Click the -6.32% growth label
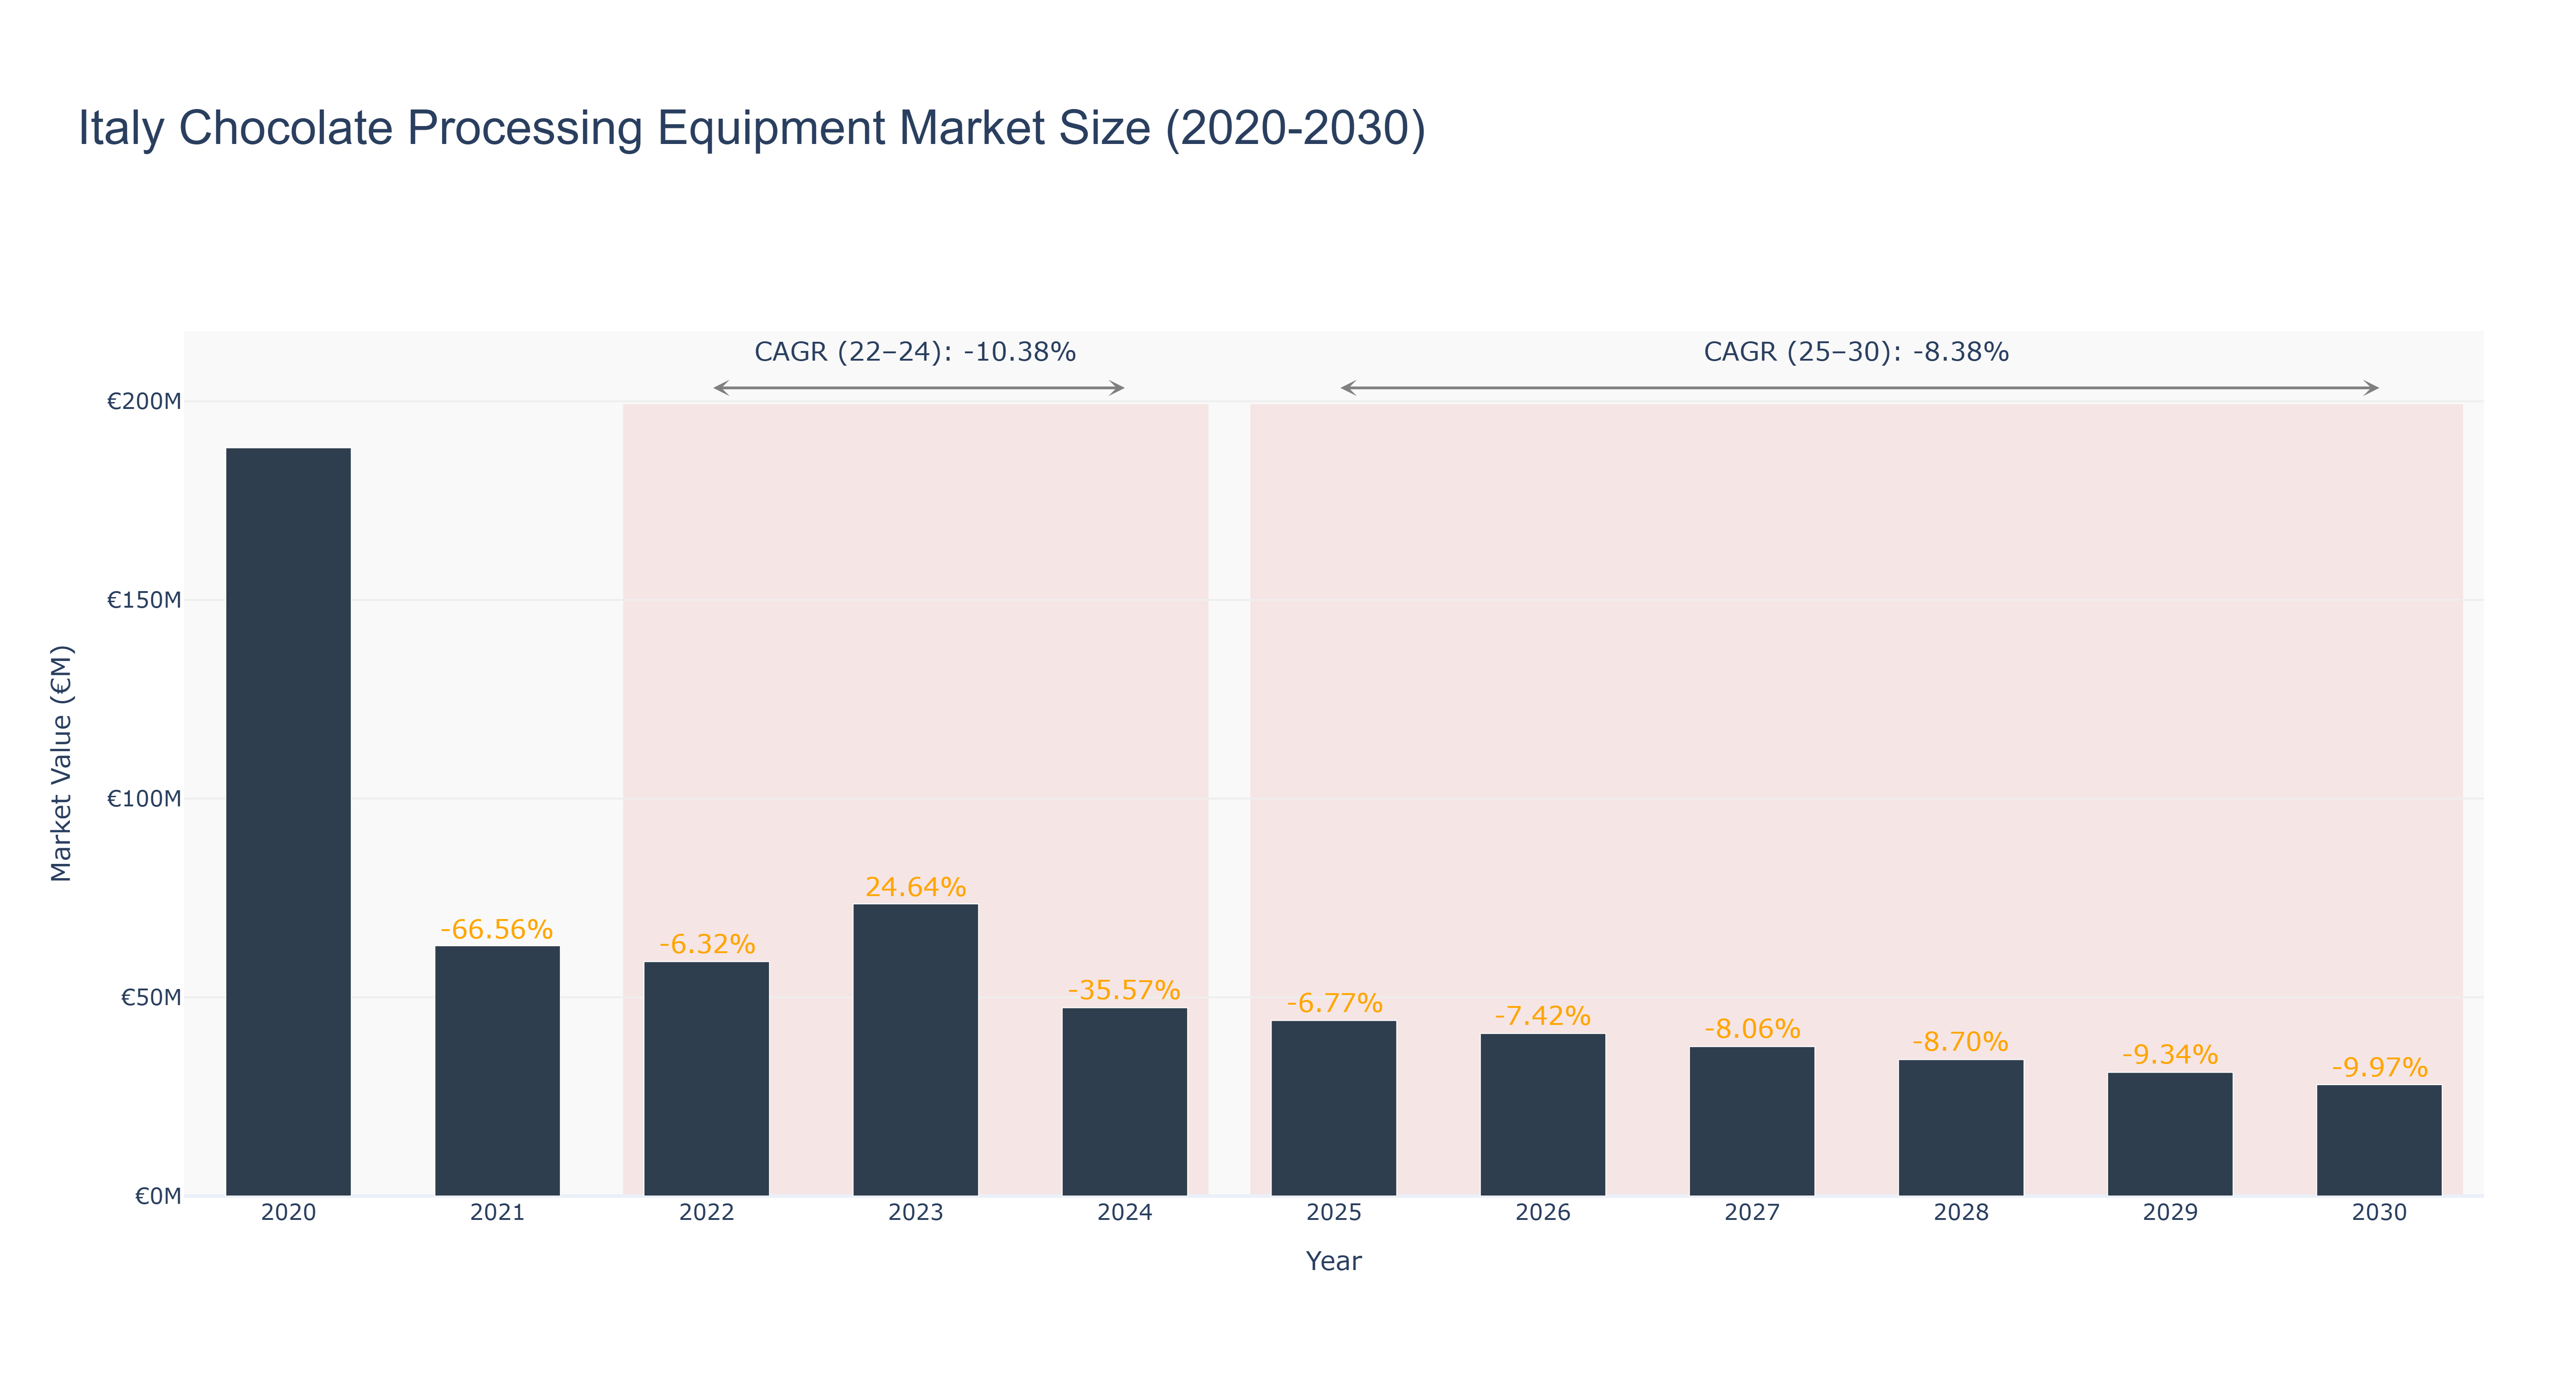Viewport: 2576px width, 1380px height. 707,944
